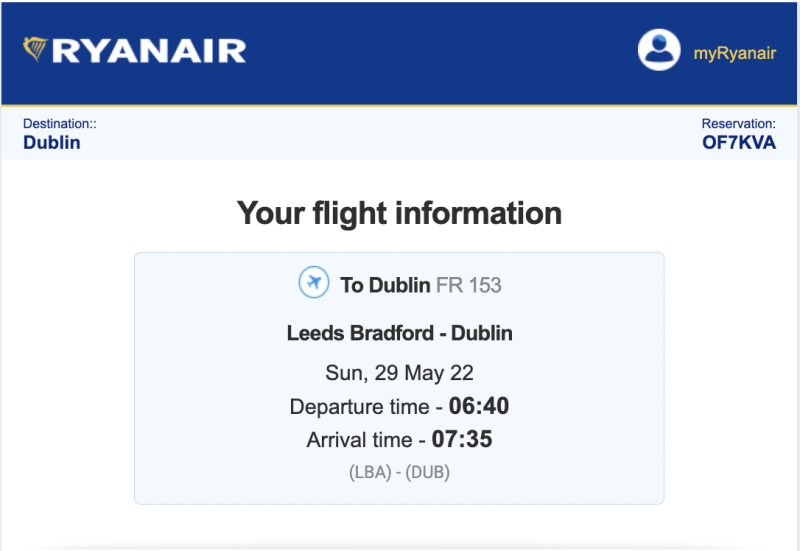Click the (LBA) departure airport code
This screenshot has width=800, height=551.
[x=371, y=472]
